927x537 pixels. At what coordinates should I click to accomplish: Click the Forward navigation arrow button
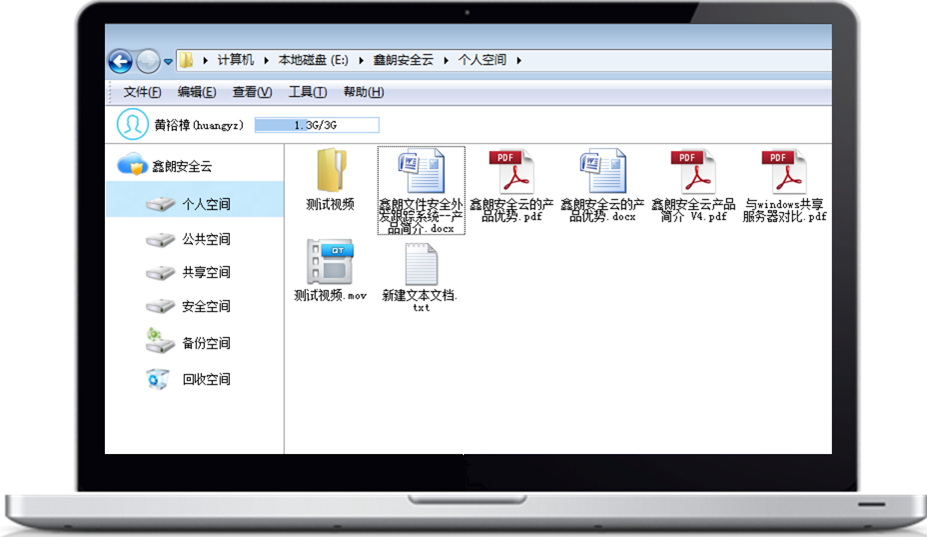point(148,62)
